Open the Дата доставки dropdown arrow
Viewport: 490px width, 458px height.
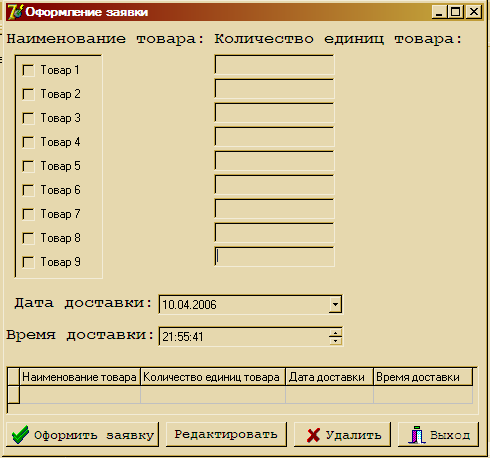(x=335, y=304)
